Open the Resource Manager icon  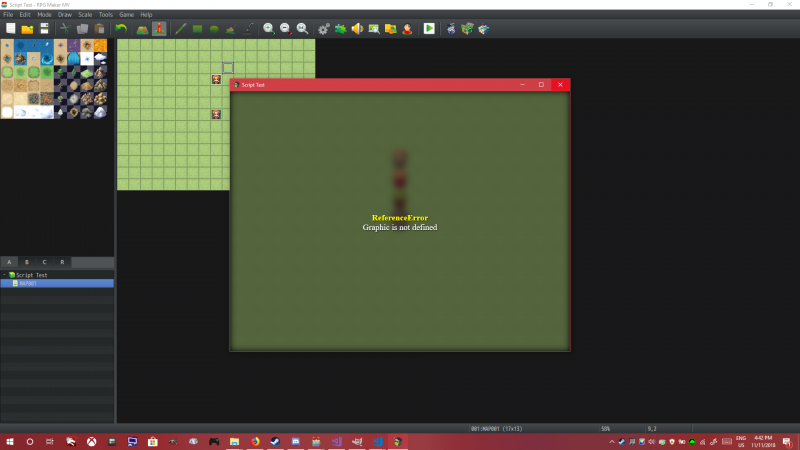coord(391,29)
